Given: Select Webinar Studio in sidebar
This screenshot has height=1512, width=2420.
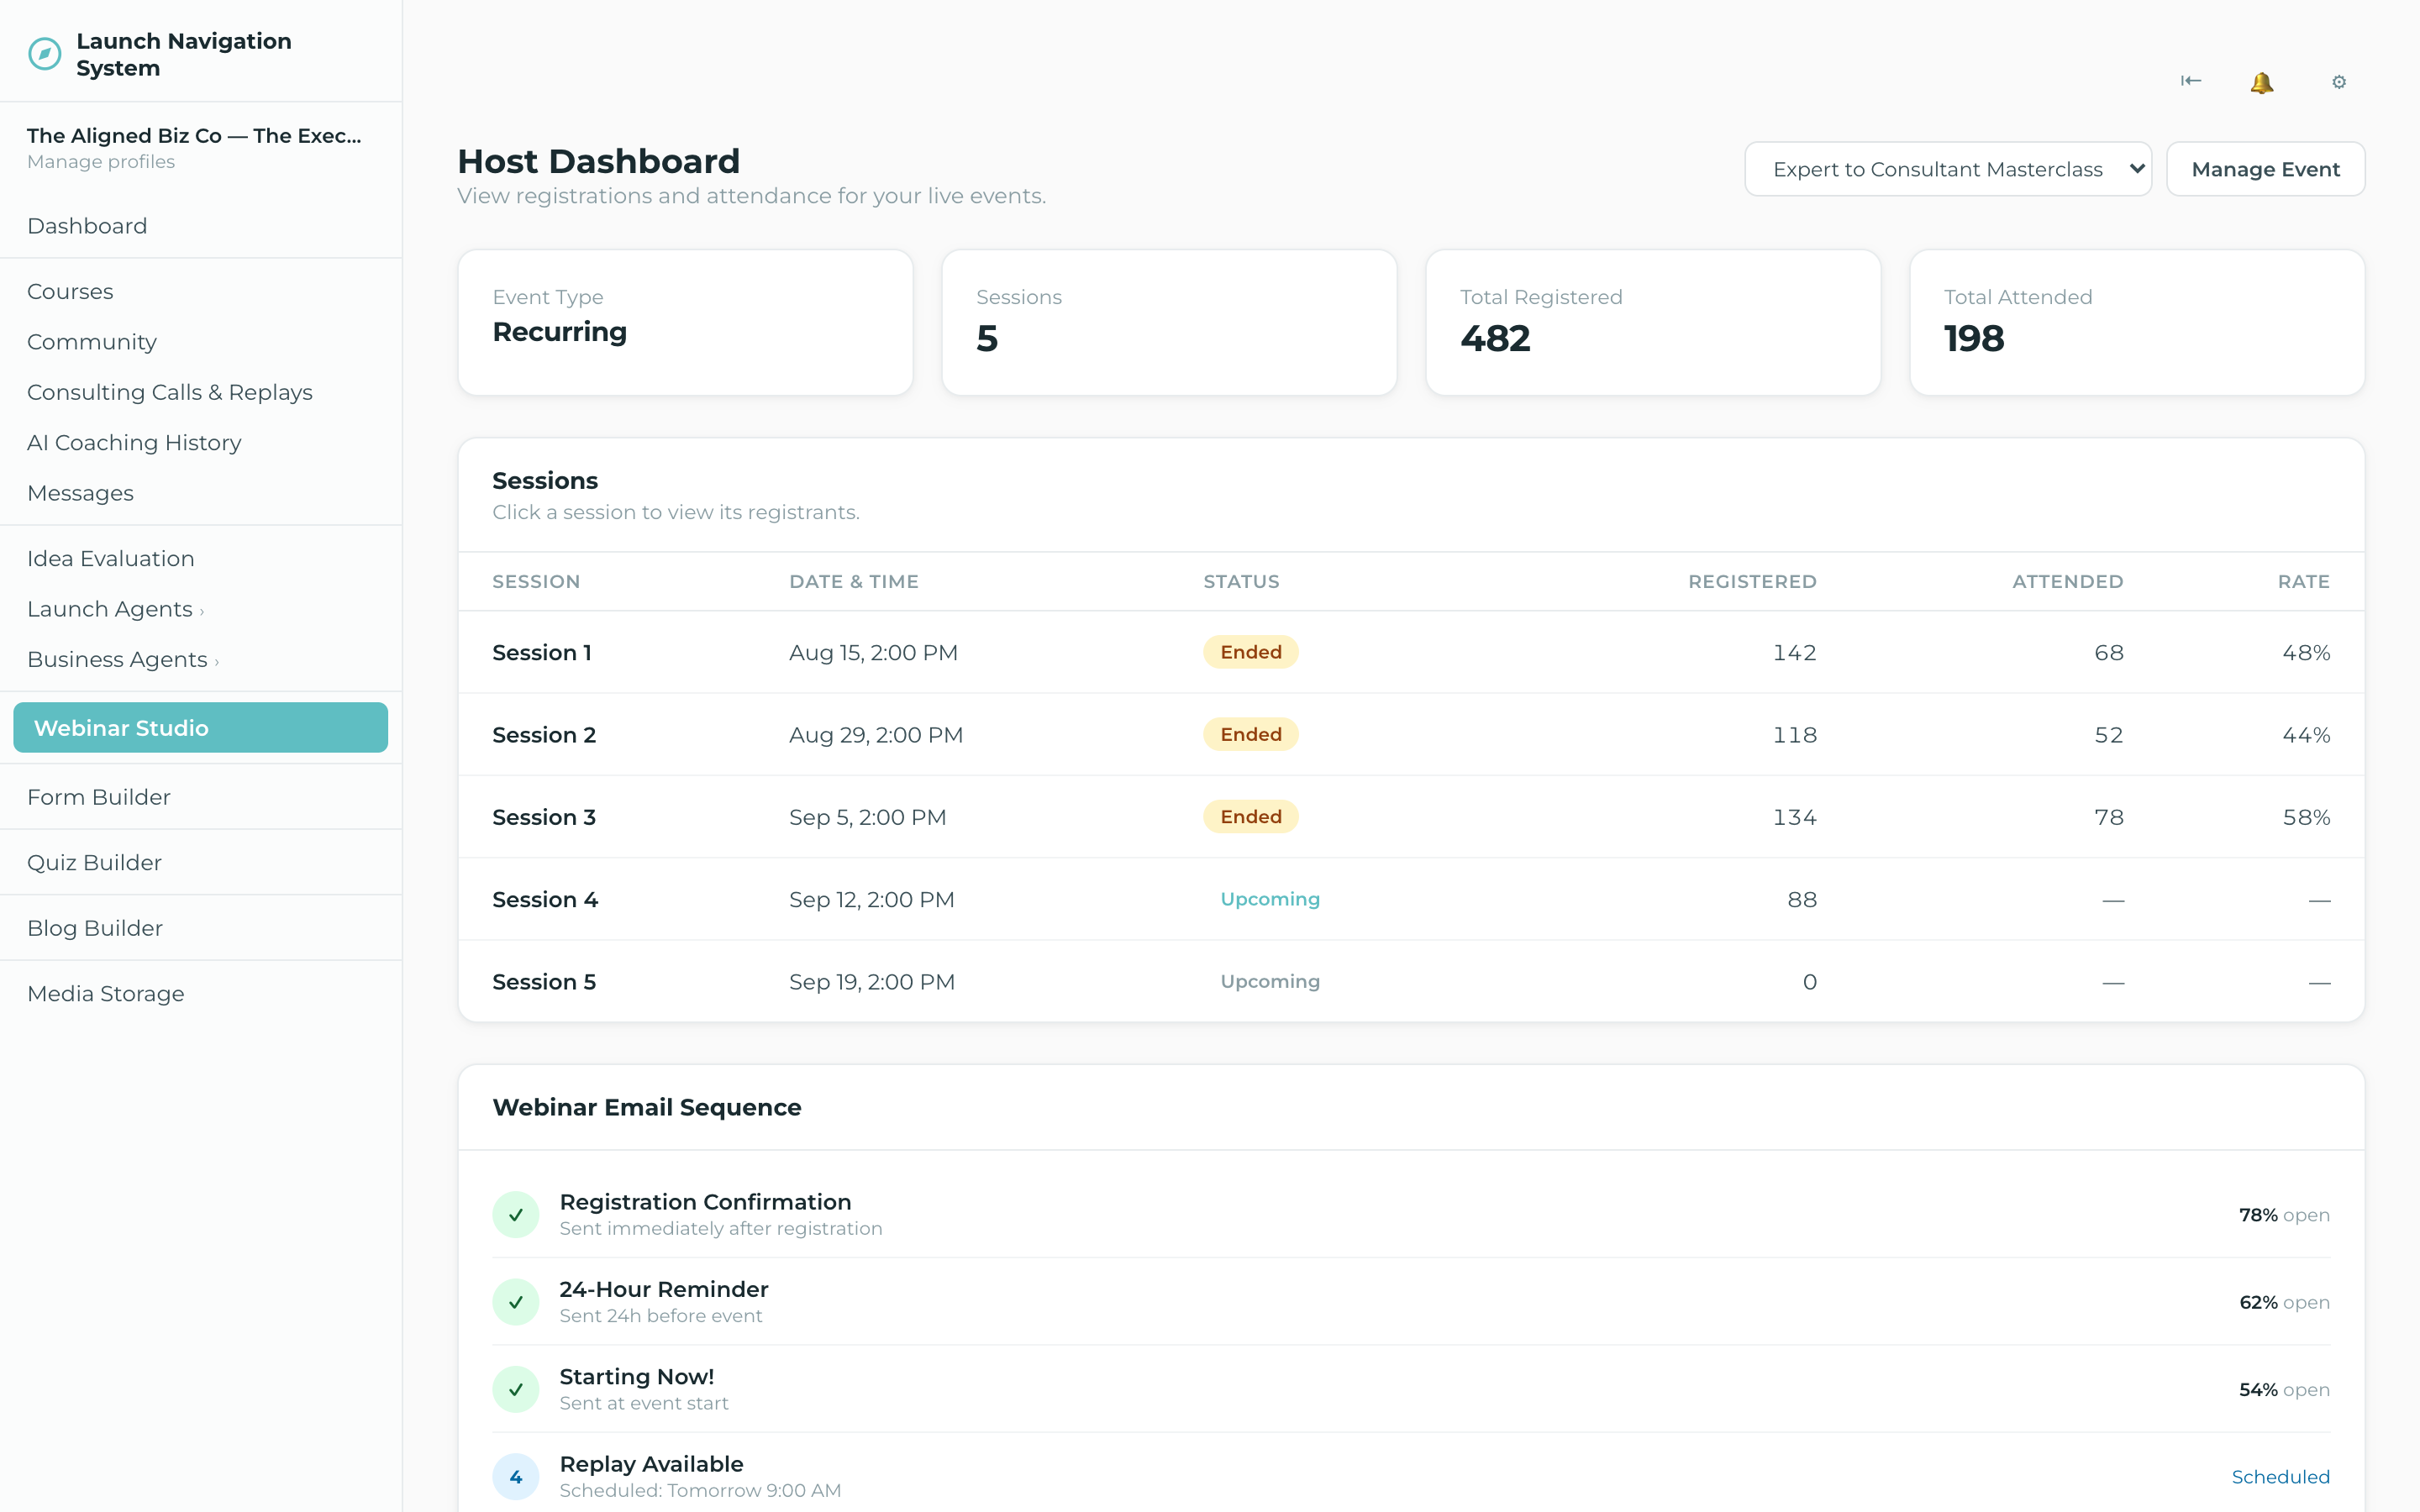Looking at the screenshot, I should (x=200, y=728).
